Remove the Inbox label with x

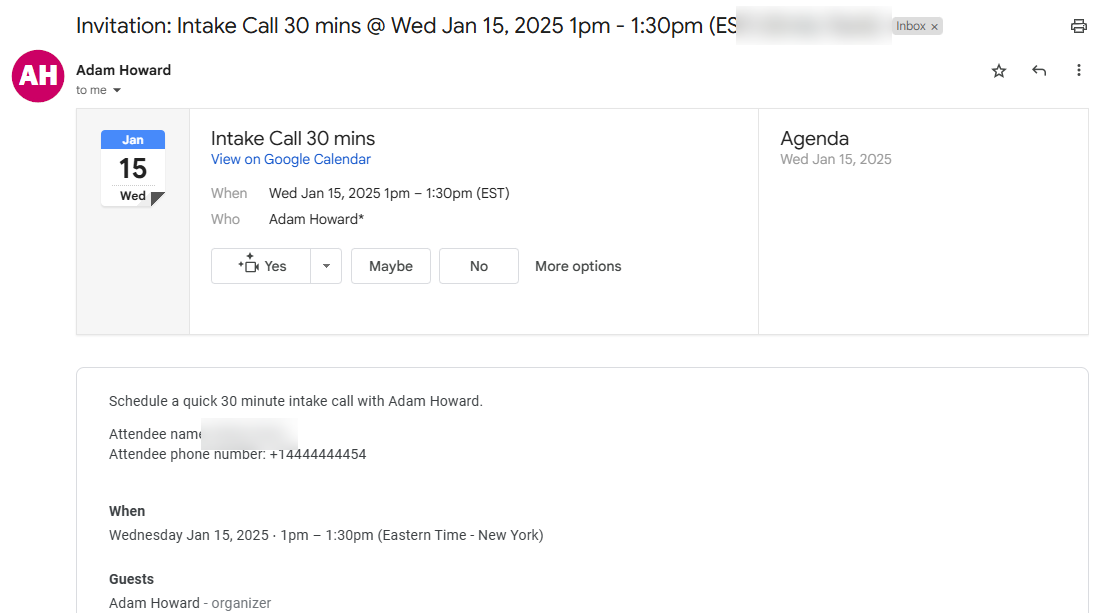[935, 27]
